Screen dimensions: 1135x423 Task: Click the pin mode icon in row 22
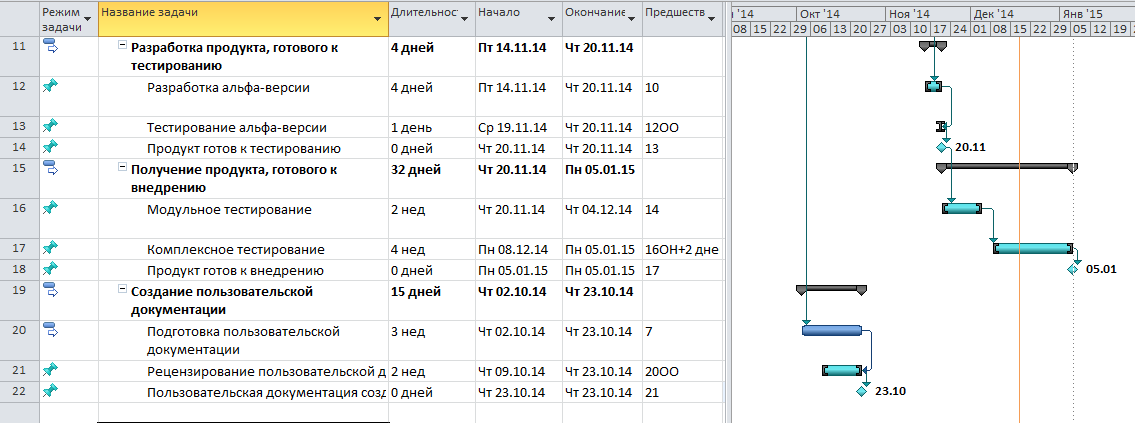(x=50, y=390)
